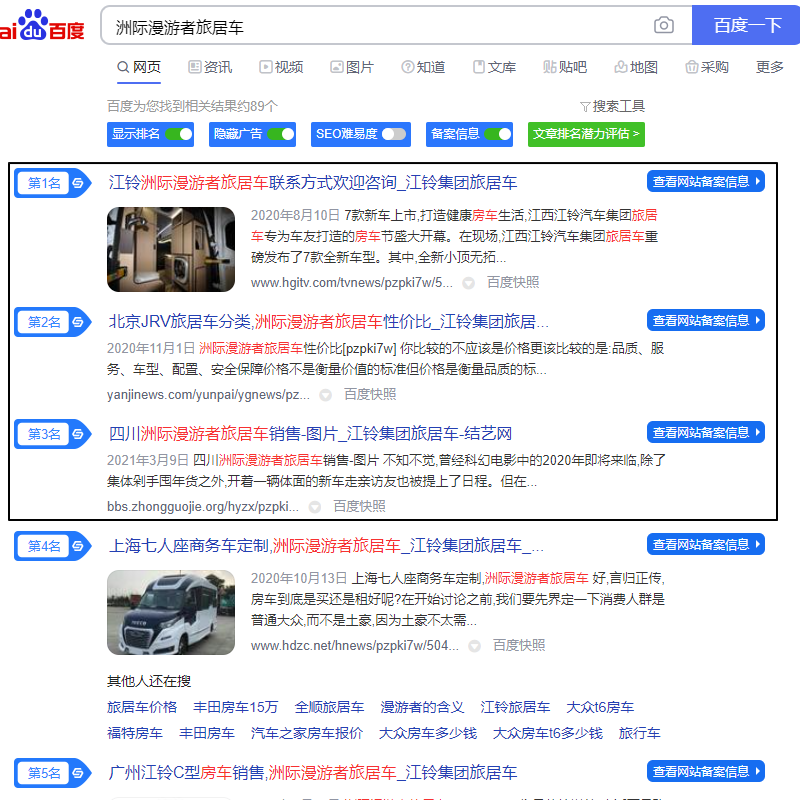Click URL yanjinews.com/yunpai/ygnews/pz...

pyautogui.click(x=208, y=395)
